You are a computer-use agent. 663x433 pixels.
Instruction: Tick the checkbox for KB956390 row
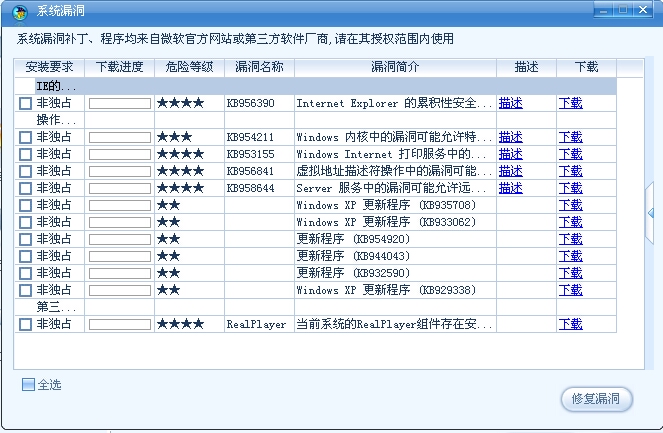pyautogui.click(x=25, y=103)
